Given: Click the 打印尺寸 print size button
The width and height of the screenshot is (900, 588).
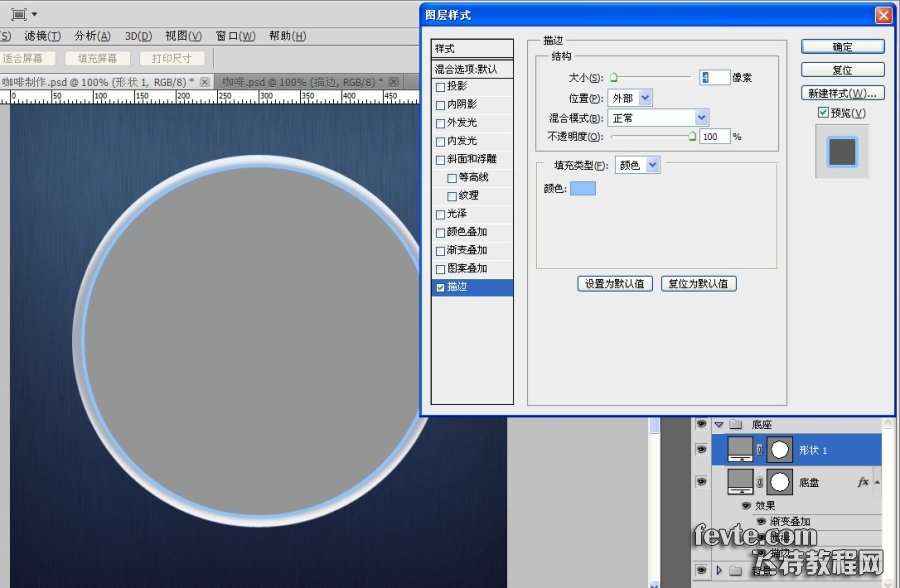Looking at the screenshot, I should [x=172, y=59].
